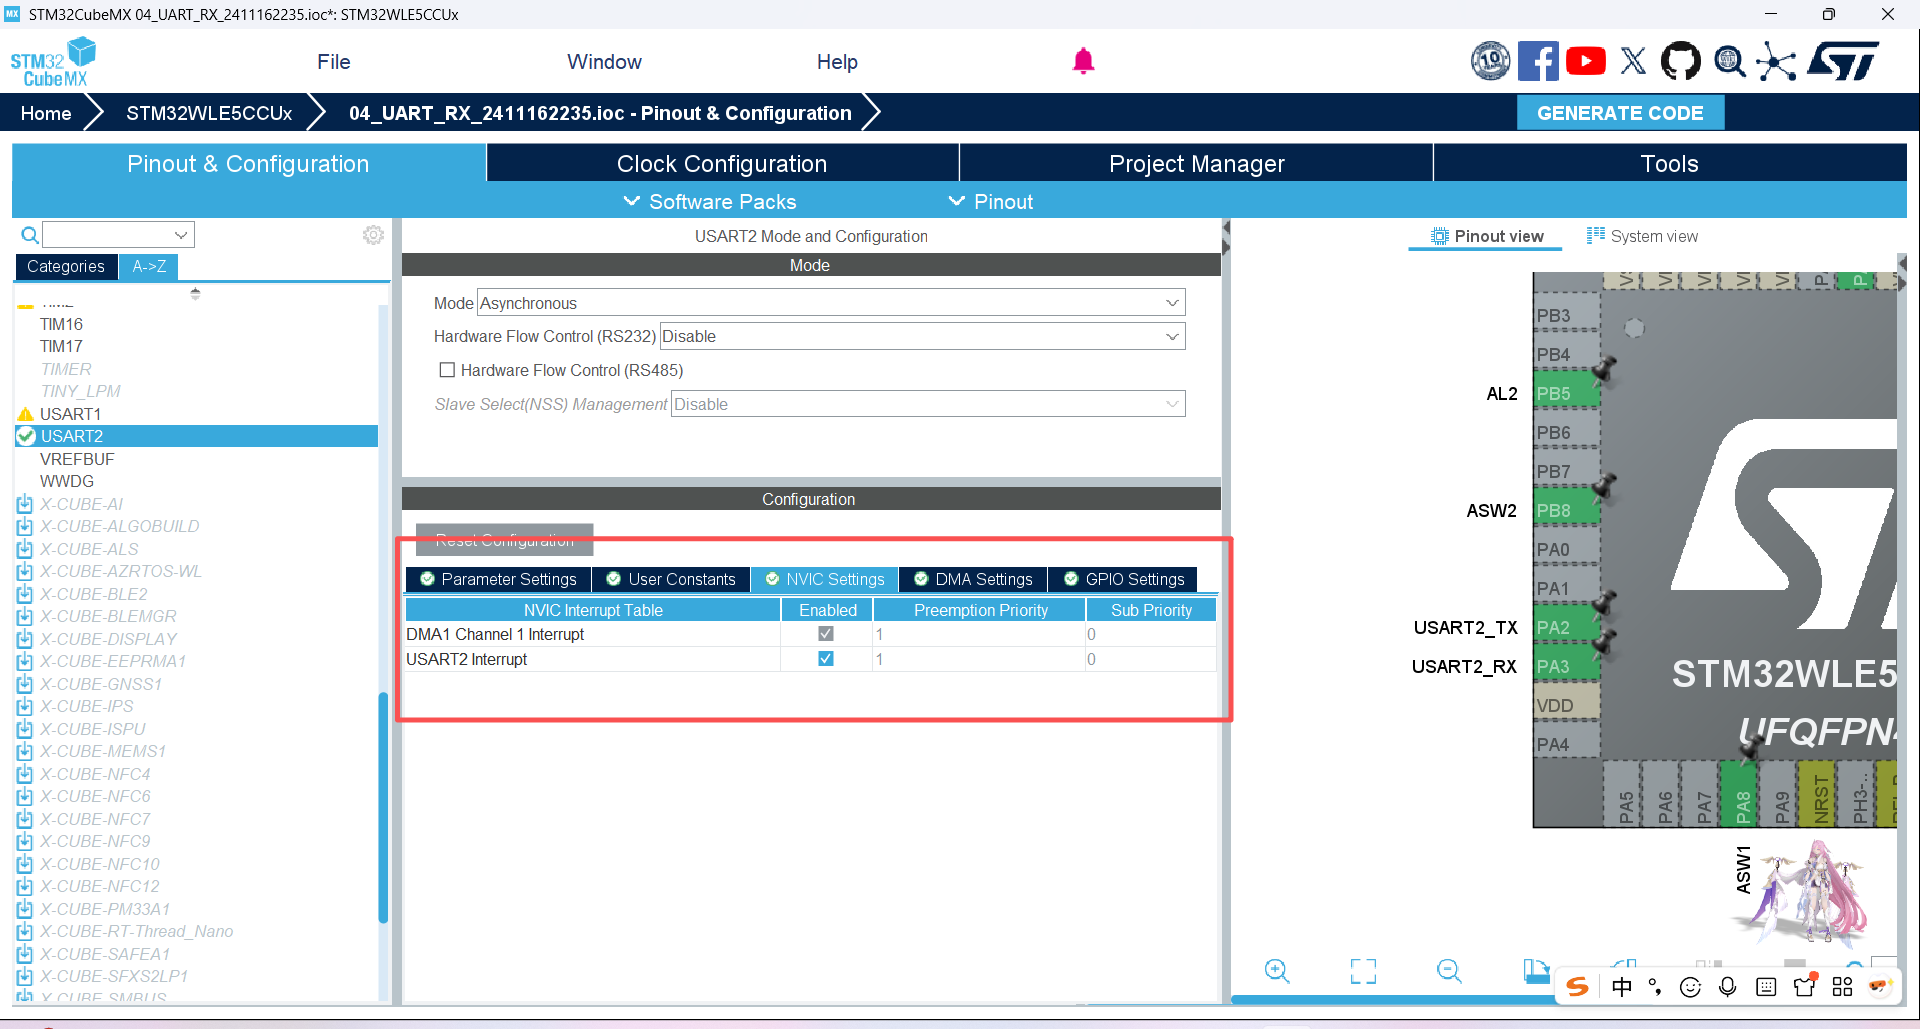The width and height of the screenshot is (1920, 1029).
Task: Click the peripheral search magnifier icon
Action: point(30,235)
